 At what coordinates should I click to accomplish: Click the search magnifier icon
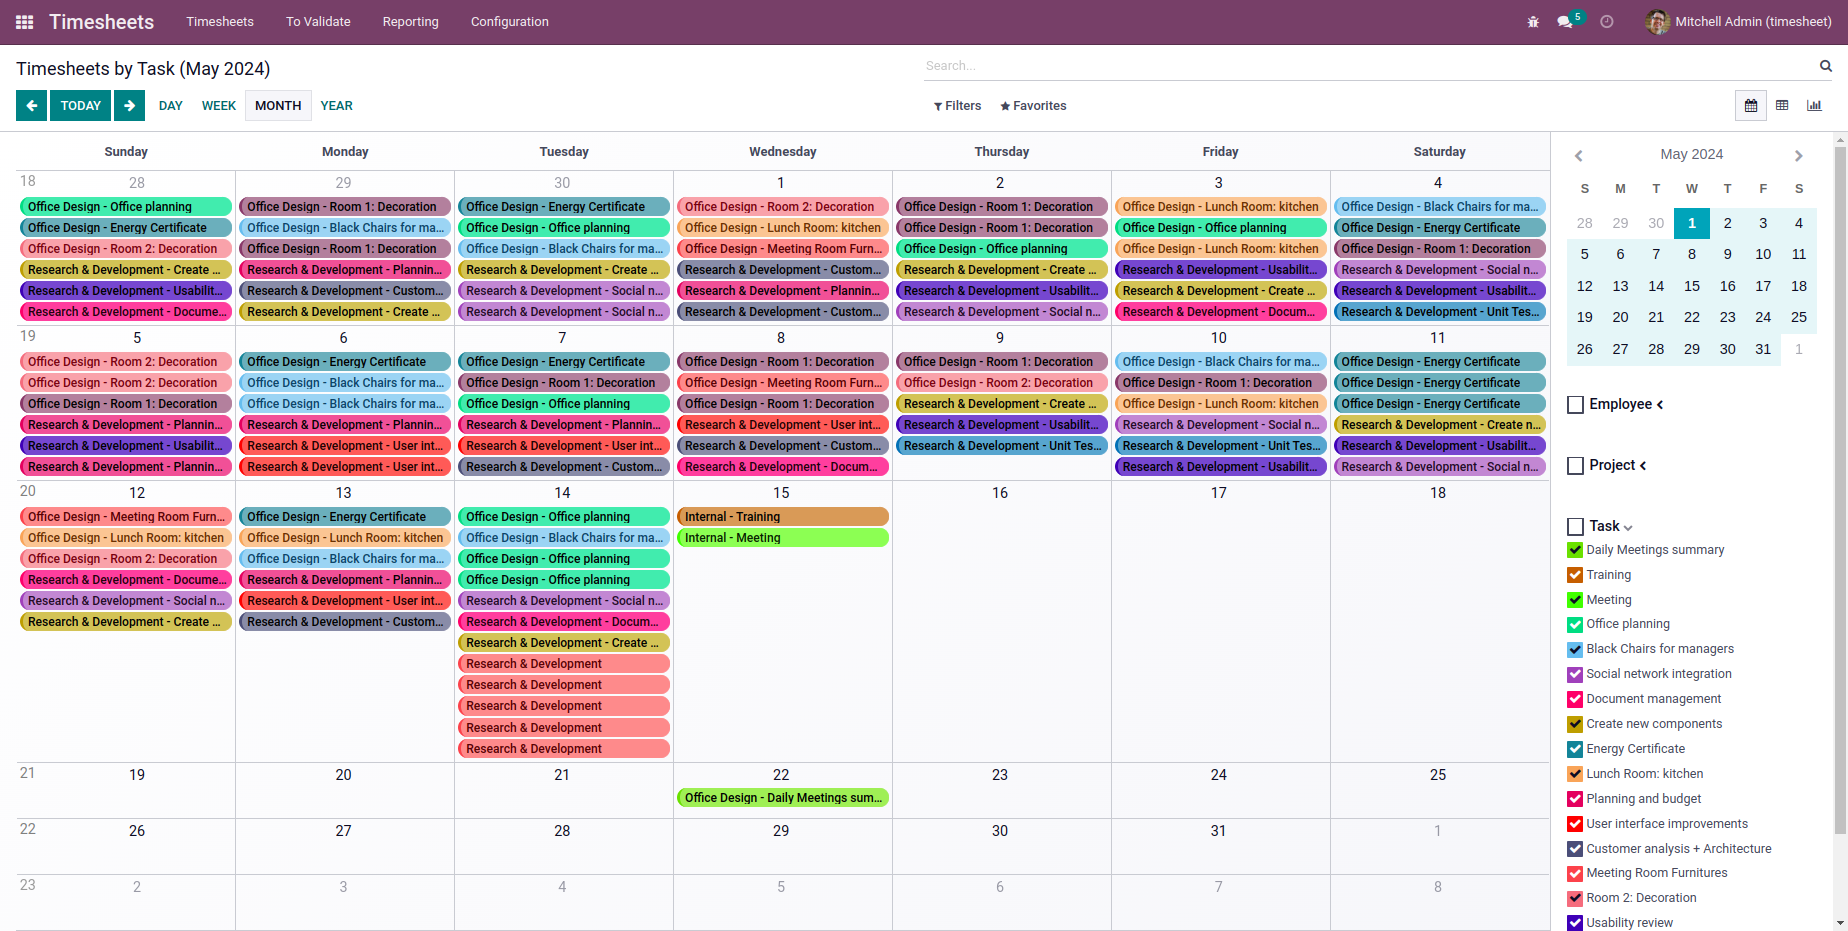pos(1825,66)
